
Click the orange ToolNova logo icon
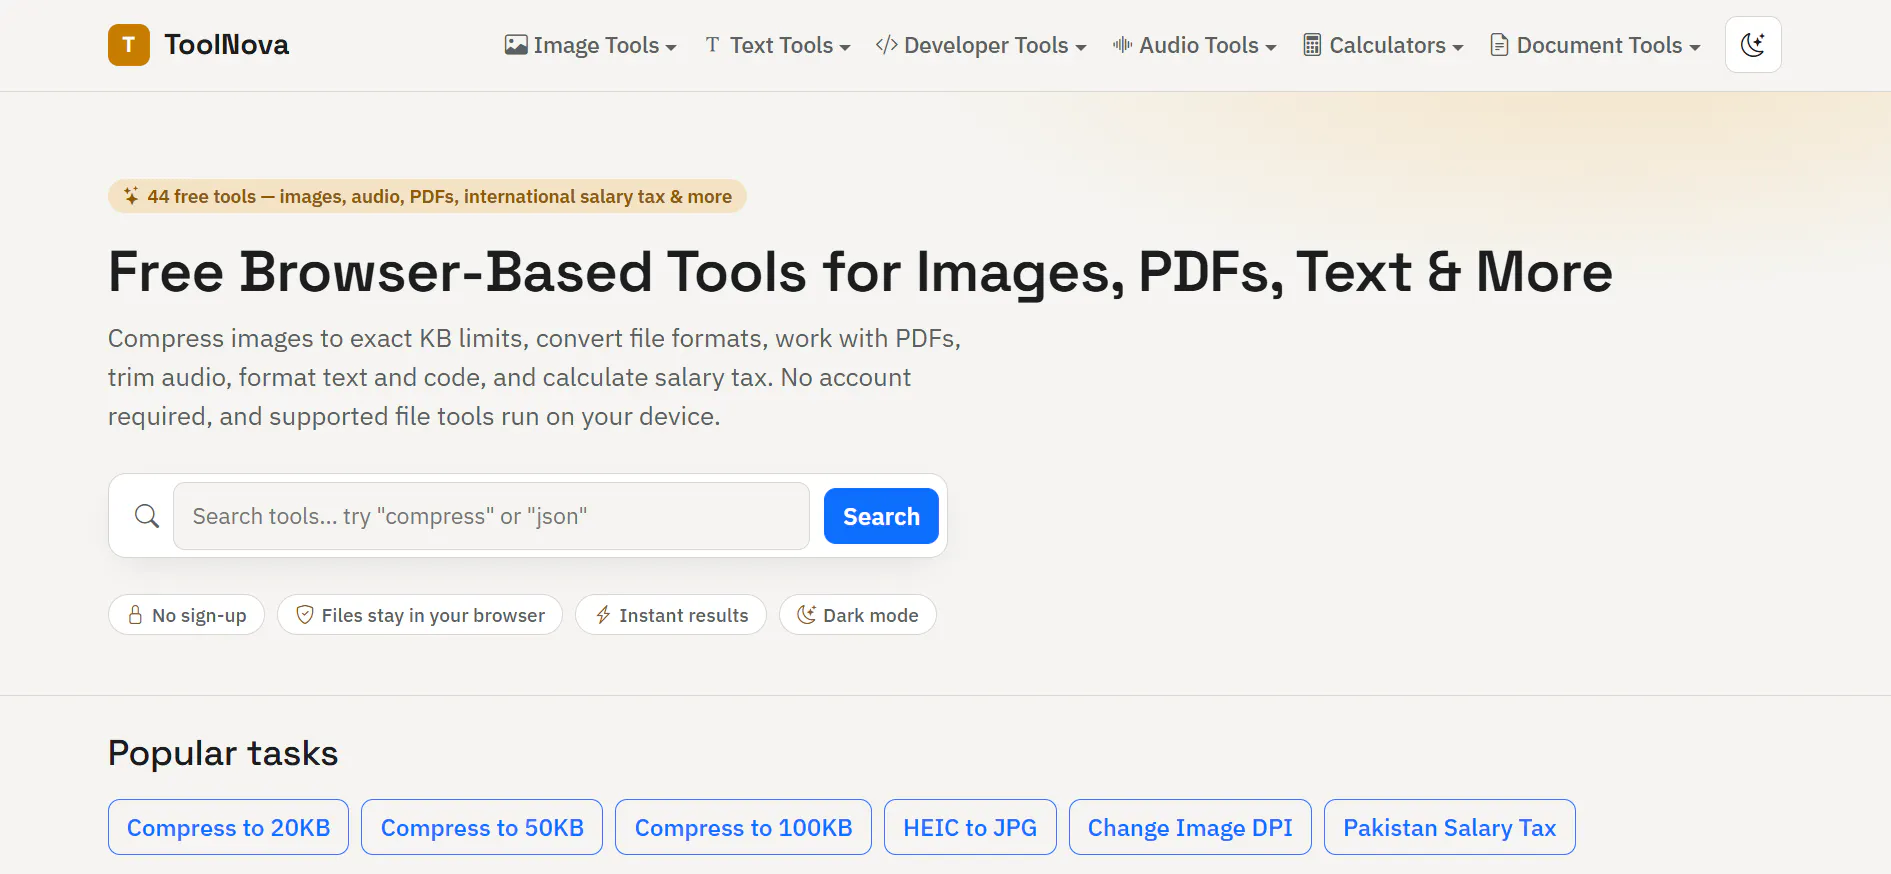pos(129,45)
